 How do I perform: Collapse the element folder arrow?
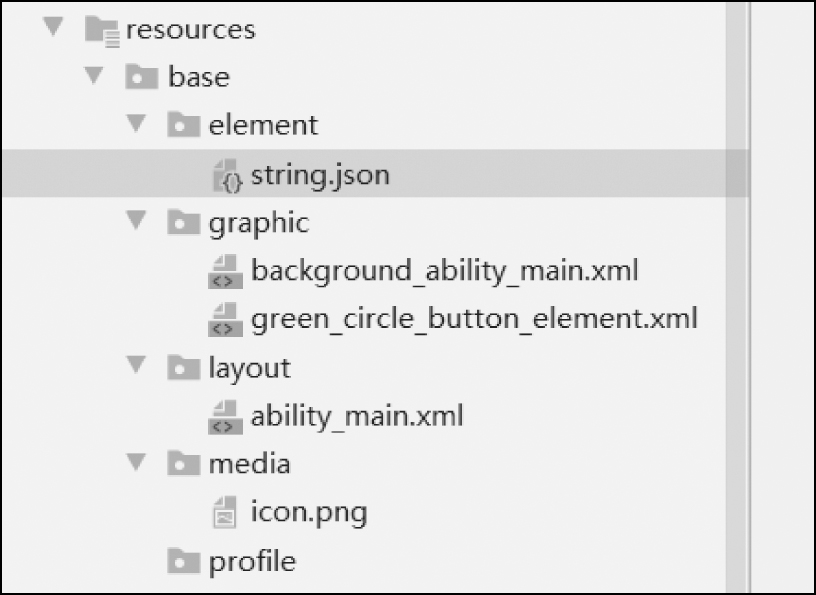(x=137, y=124)
